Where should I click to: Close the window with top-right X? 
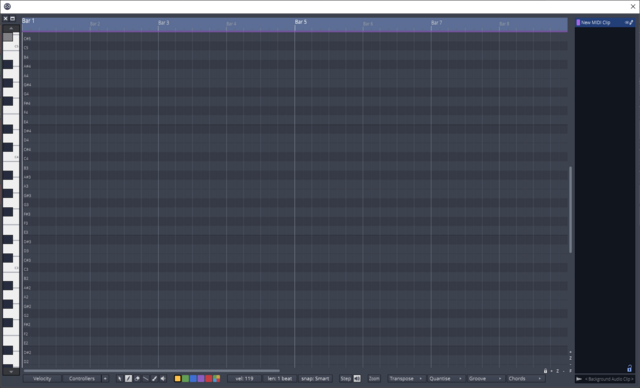pyautogui.click(x=633, y=7)
